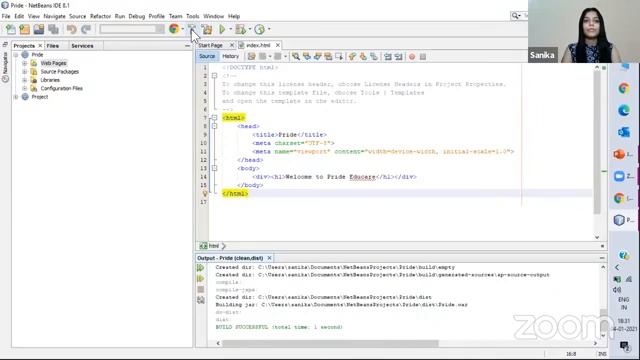The width and height of the screenshot is (640, 360).
Task: Open Run Project dropdown arrow
Action: [x=230, y=29]
